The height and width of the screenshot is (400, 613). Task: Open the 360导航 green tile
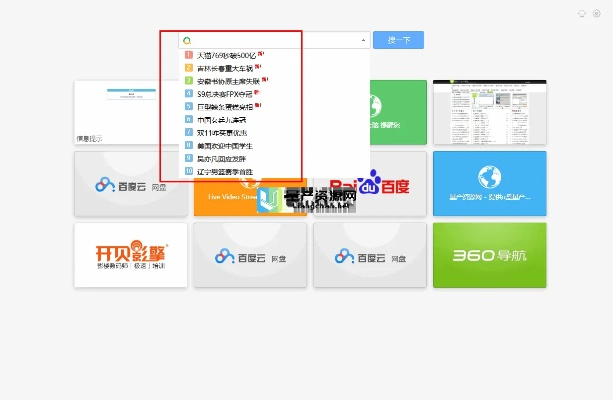click(489, 255)
